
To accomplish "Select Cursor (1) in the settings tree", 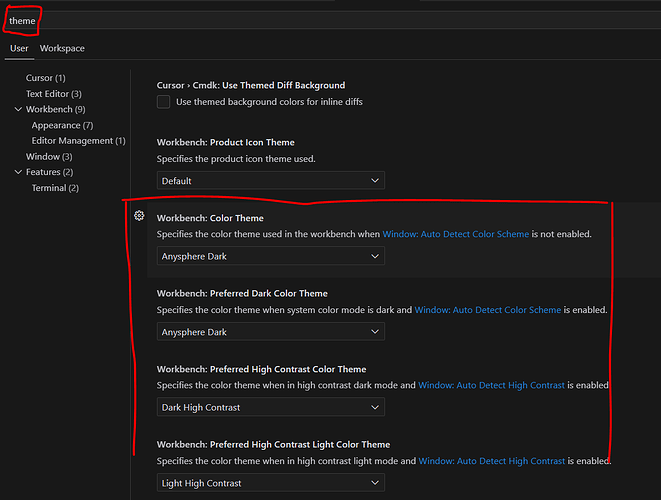I will [46, 78].
